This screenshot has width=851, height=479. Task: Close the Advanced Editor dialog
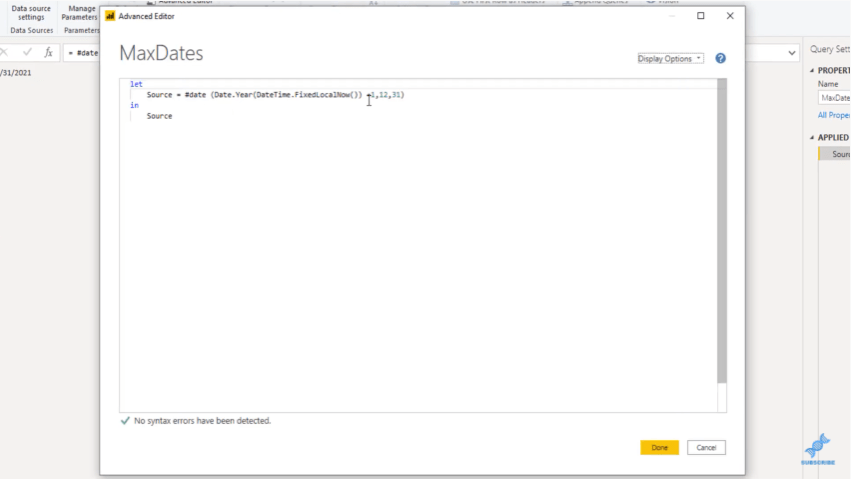coord(730,16)
